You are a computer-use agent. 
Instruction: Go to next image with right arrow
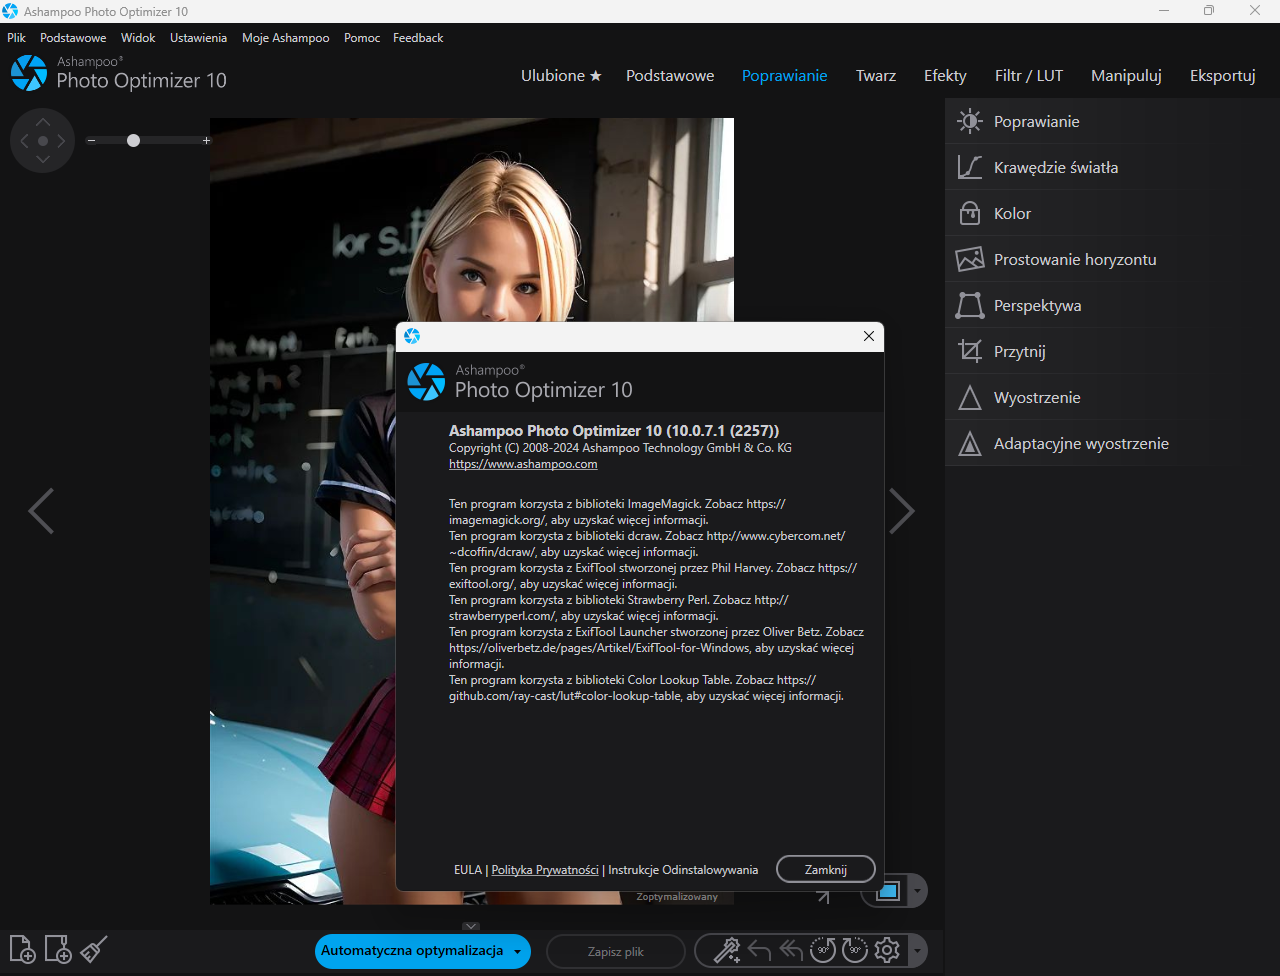(902, 511)
